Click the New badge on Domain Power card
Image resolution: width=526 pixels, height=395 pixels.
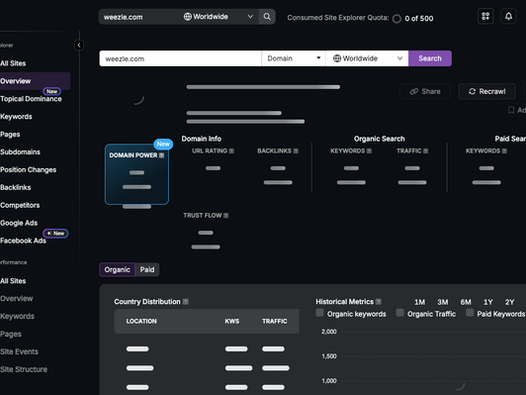[x=163, y=144]
